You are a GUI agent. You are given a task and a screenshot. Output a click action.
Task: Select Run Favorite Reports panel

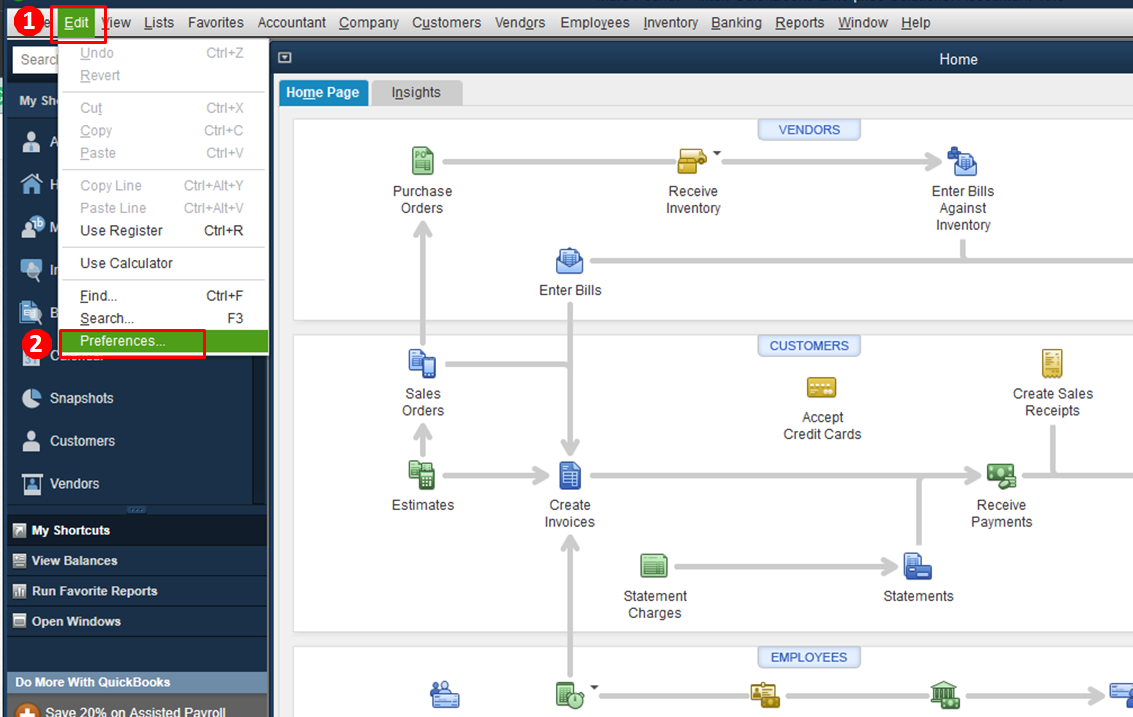click(x=137, y=591)
